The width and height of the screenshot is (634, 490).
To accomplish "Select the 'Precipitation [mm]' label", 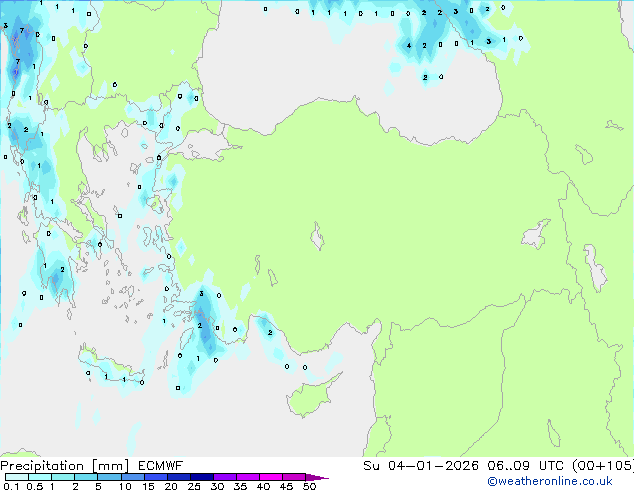I will pos(65,466).
